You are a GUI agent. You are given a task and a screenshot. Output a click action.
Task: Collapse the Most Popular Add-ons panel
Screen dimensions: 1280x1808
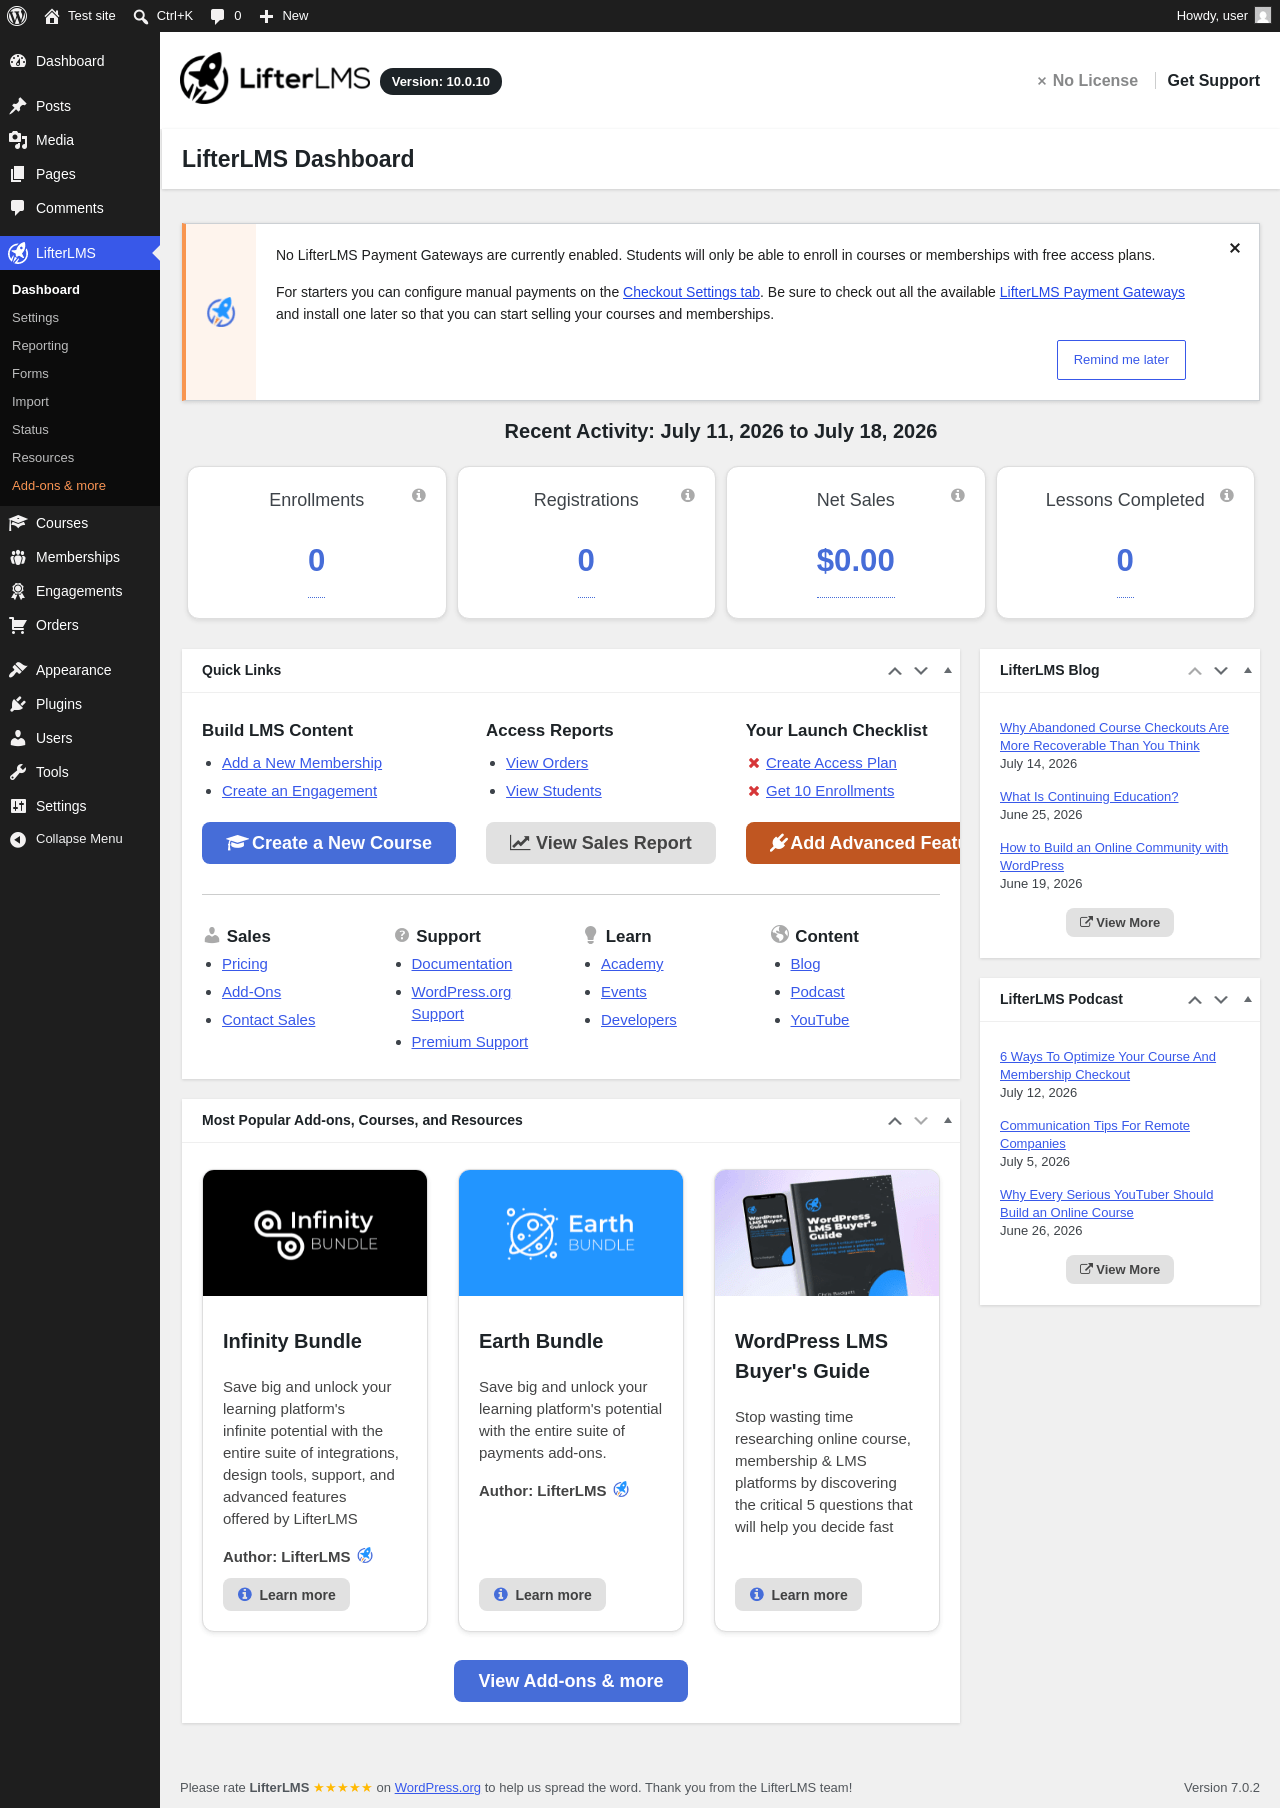(x=948, y=1121)
